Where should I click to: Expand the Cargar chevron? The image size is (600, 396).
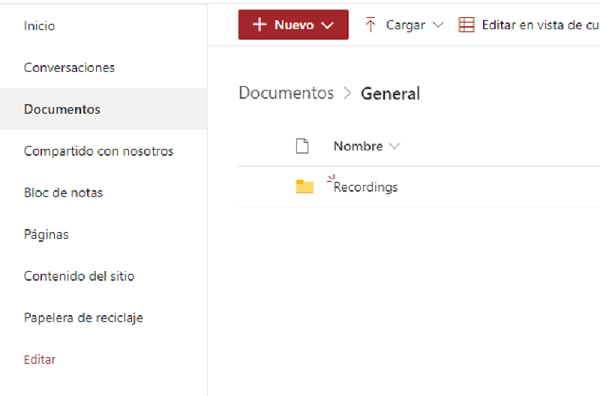(x=438, y=25)
